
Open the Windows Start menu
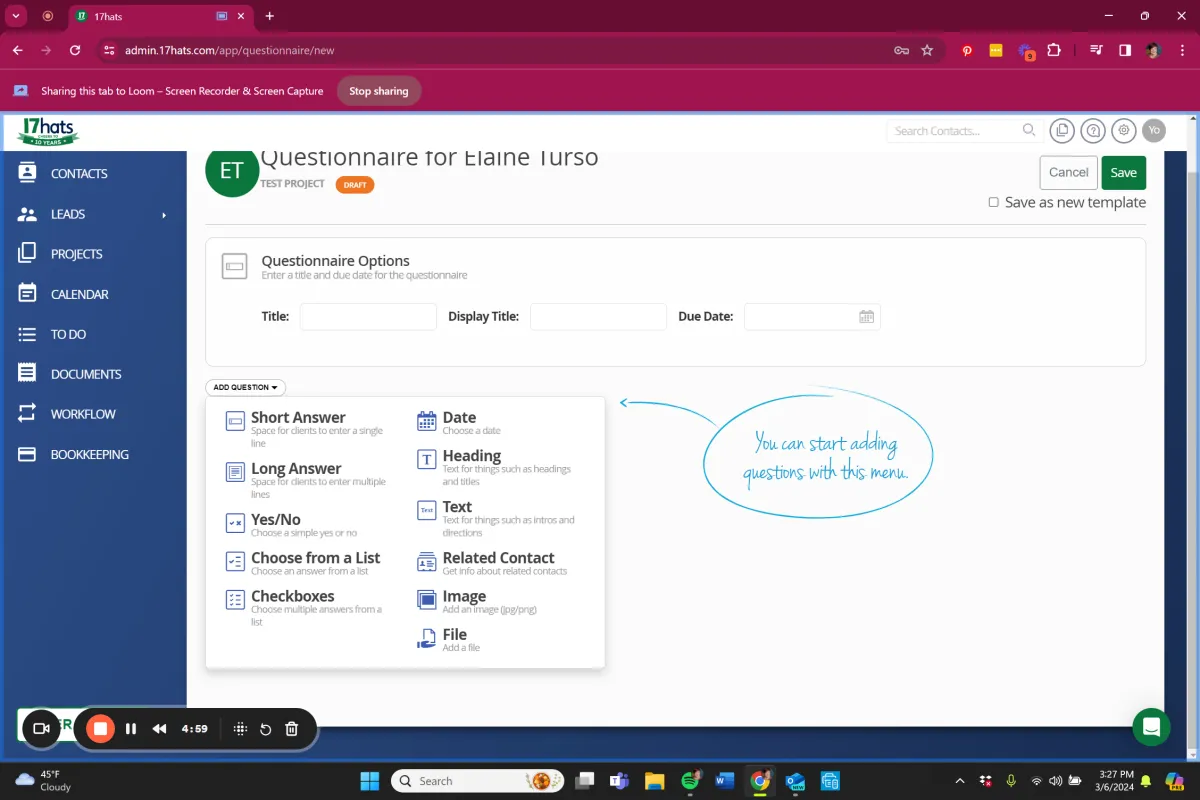(x=369, y=781)
